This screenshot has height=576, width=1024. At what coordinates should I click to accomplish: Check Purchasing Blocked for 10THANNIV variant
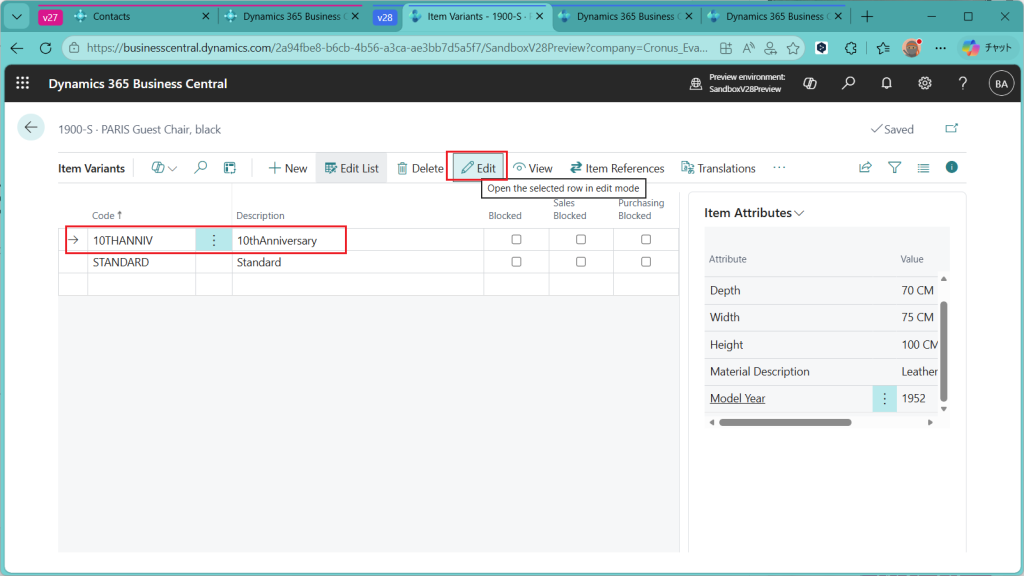tap(646, 240)
